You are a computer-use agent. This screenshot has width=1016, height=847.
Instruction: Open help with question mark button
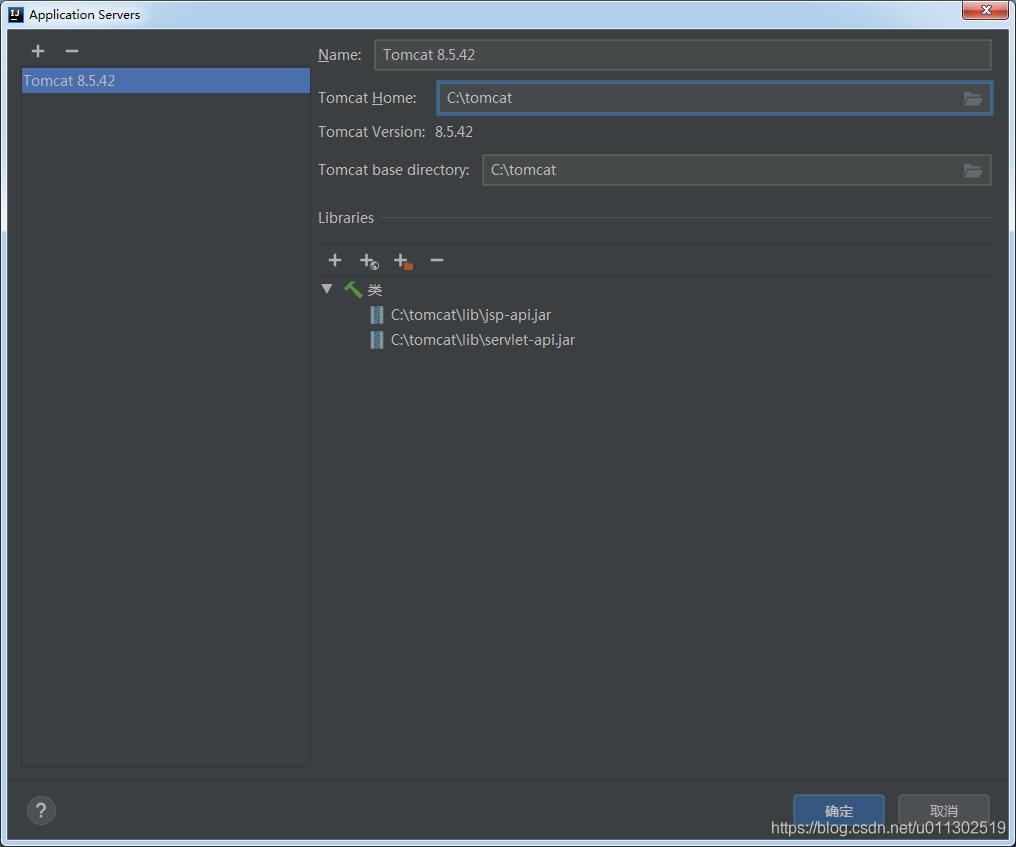pyautogui.click(x=41, y=811)
